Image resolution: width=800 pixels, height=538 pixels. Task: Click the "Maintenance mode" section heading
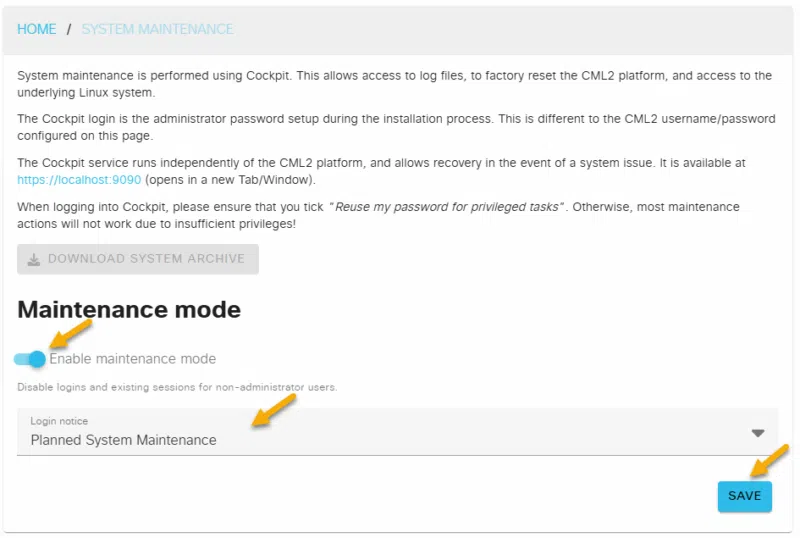point(129,310)
